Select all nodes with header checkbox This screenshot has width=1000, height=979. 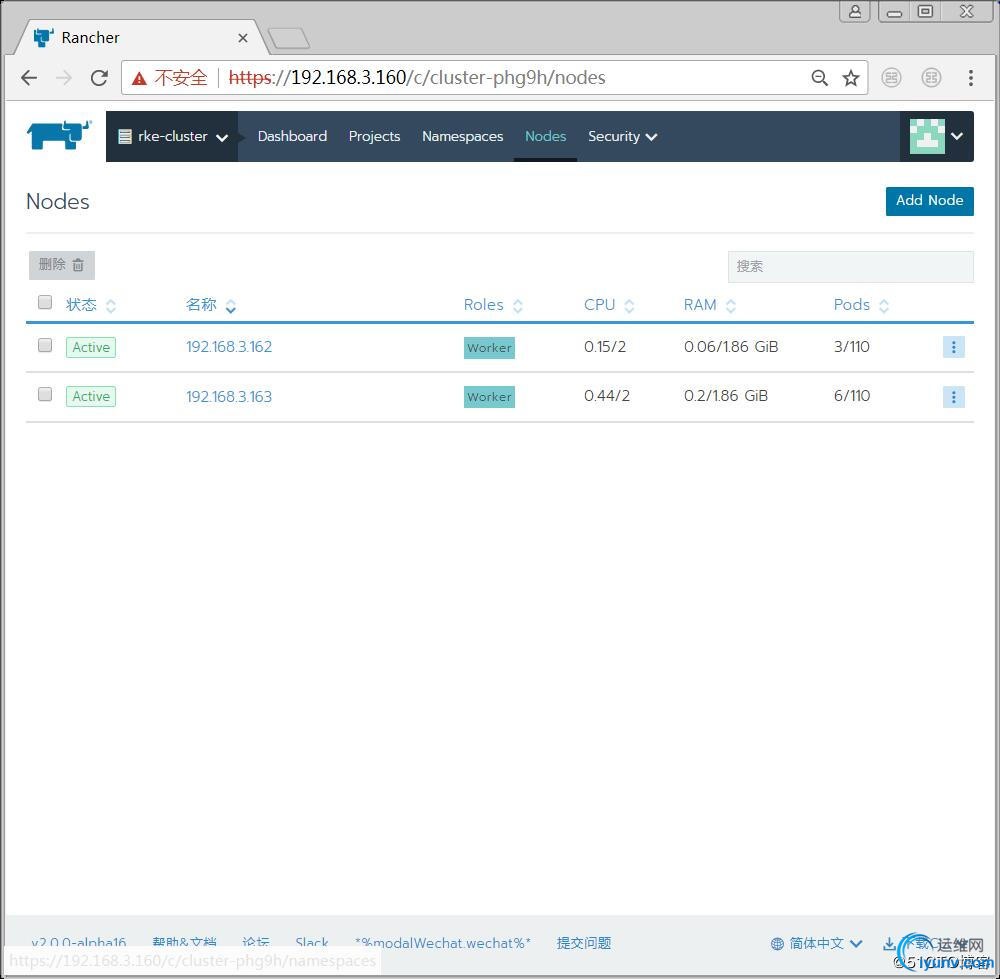(x=45, y=302)
